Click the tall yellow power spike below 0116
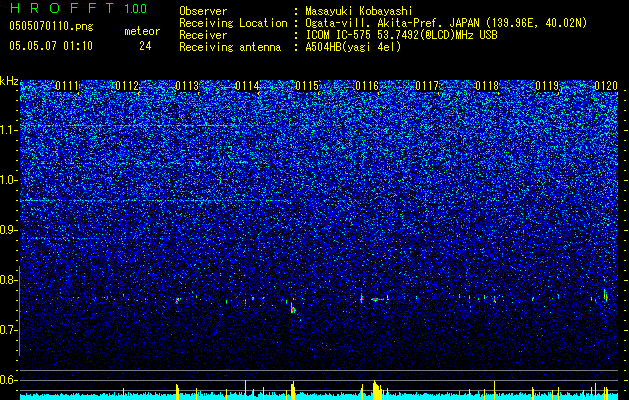Image resolution: width=629 pixels, height=400 pixels. pos(377,390)
